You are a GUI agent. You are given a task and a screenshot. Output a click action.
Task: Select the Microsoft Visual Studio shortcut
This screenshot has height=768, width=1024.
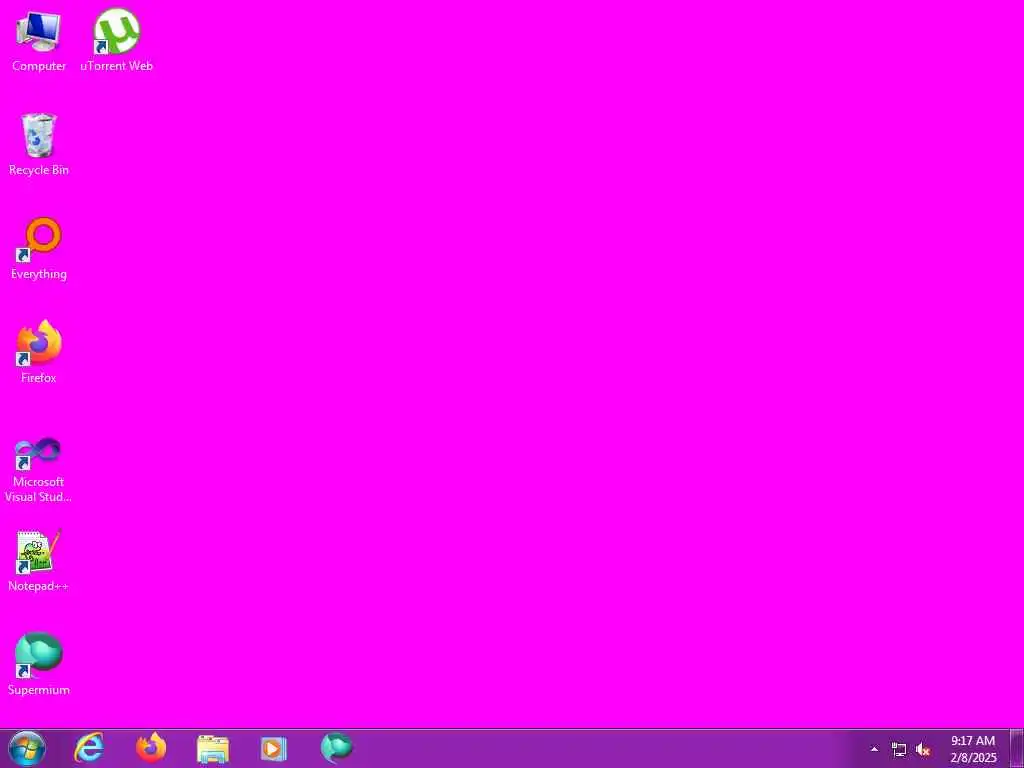pyautogui.click(x=39, y=470)
